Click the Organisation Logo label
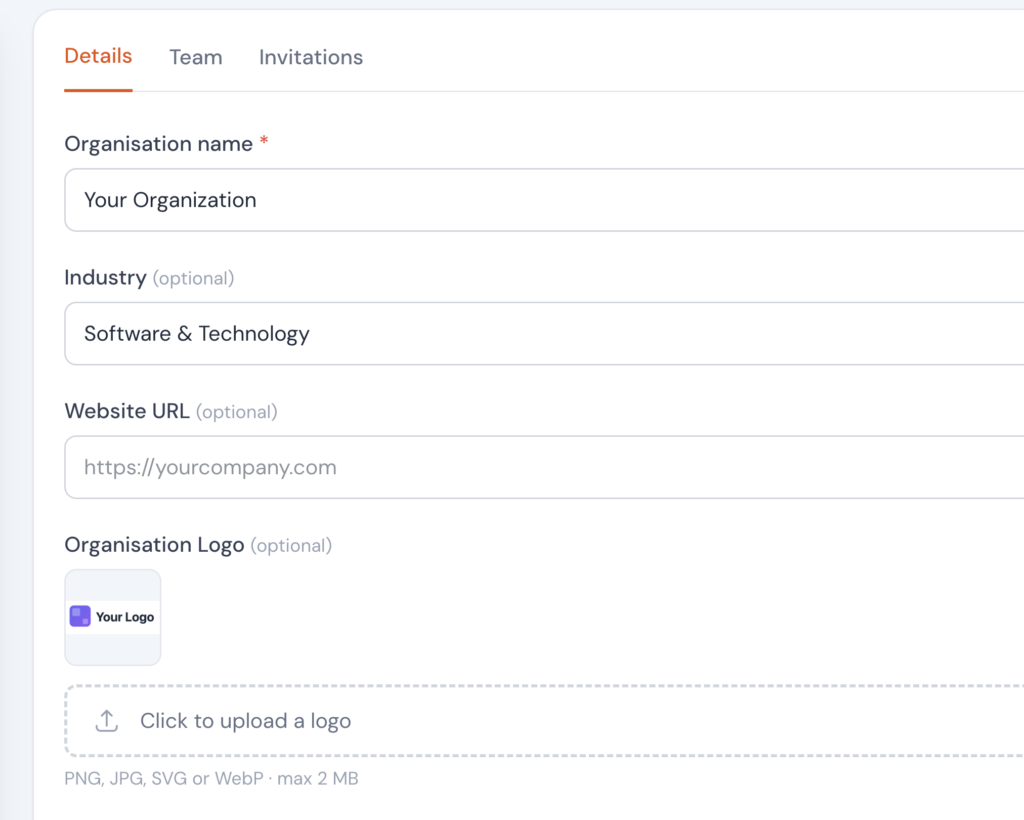 coord(154,545)
